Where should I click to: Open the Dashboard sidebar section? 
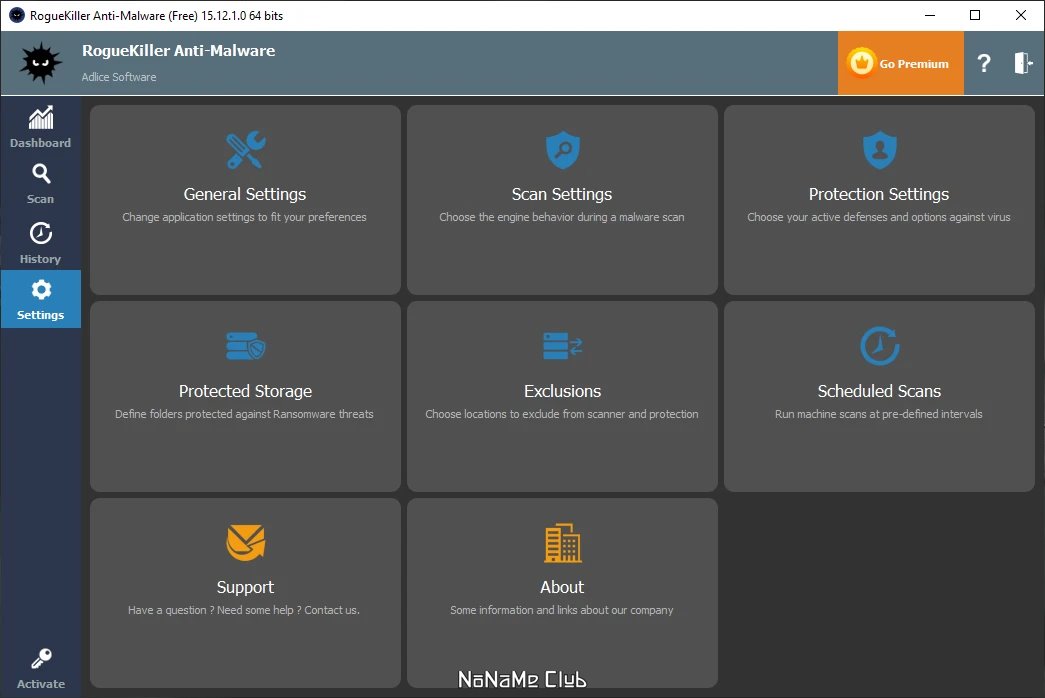pyautogui.click(x=40, y=127)
